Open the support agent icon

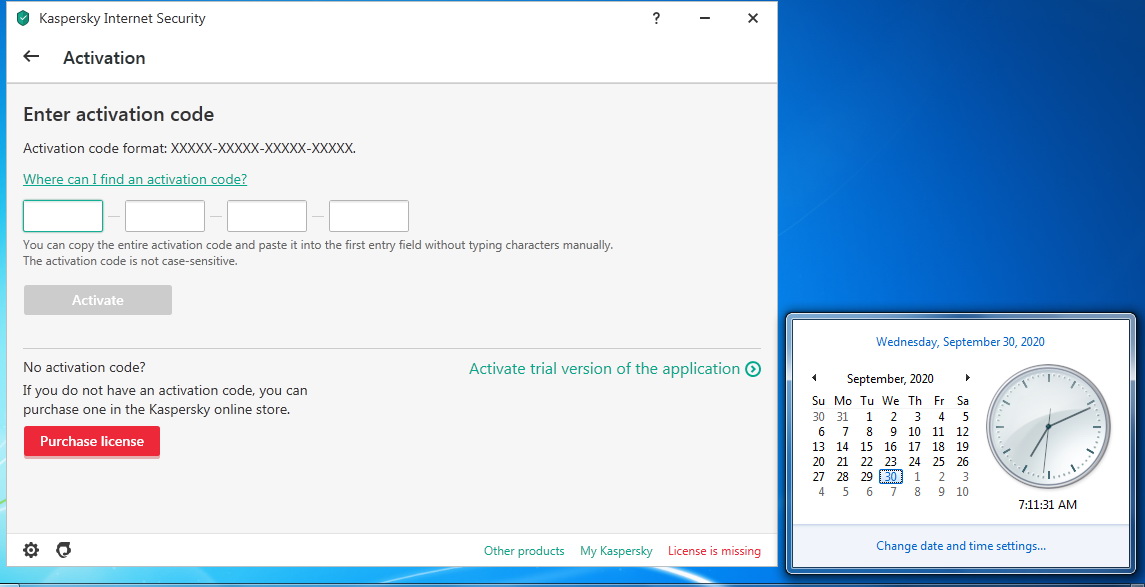[64, 550]
